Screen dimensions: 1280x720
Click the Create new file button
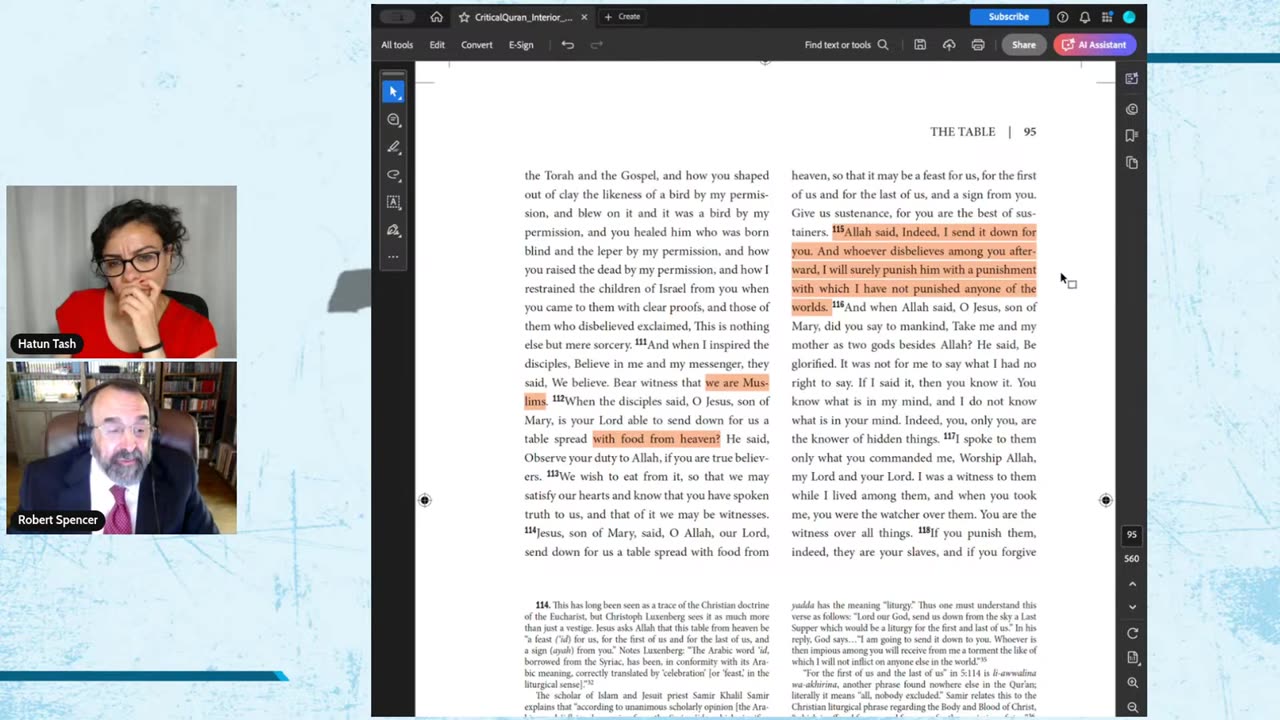622,17
